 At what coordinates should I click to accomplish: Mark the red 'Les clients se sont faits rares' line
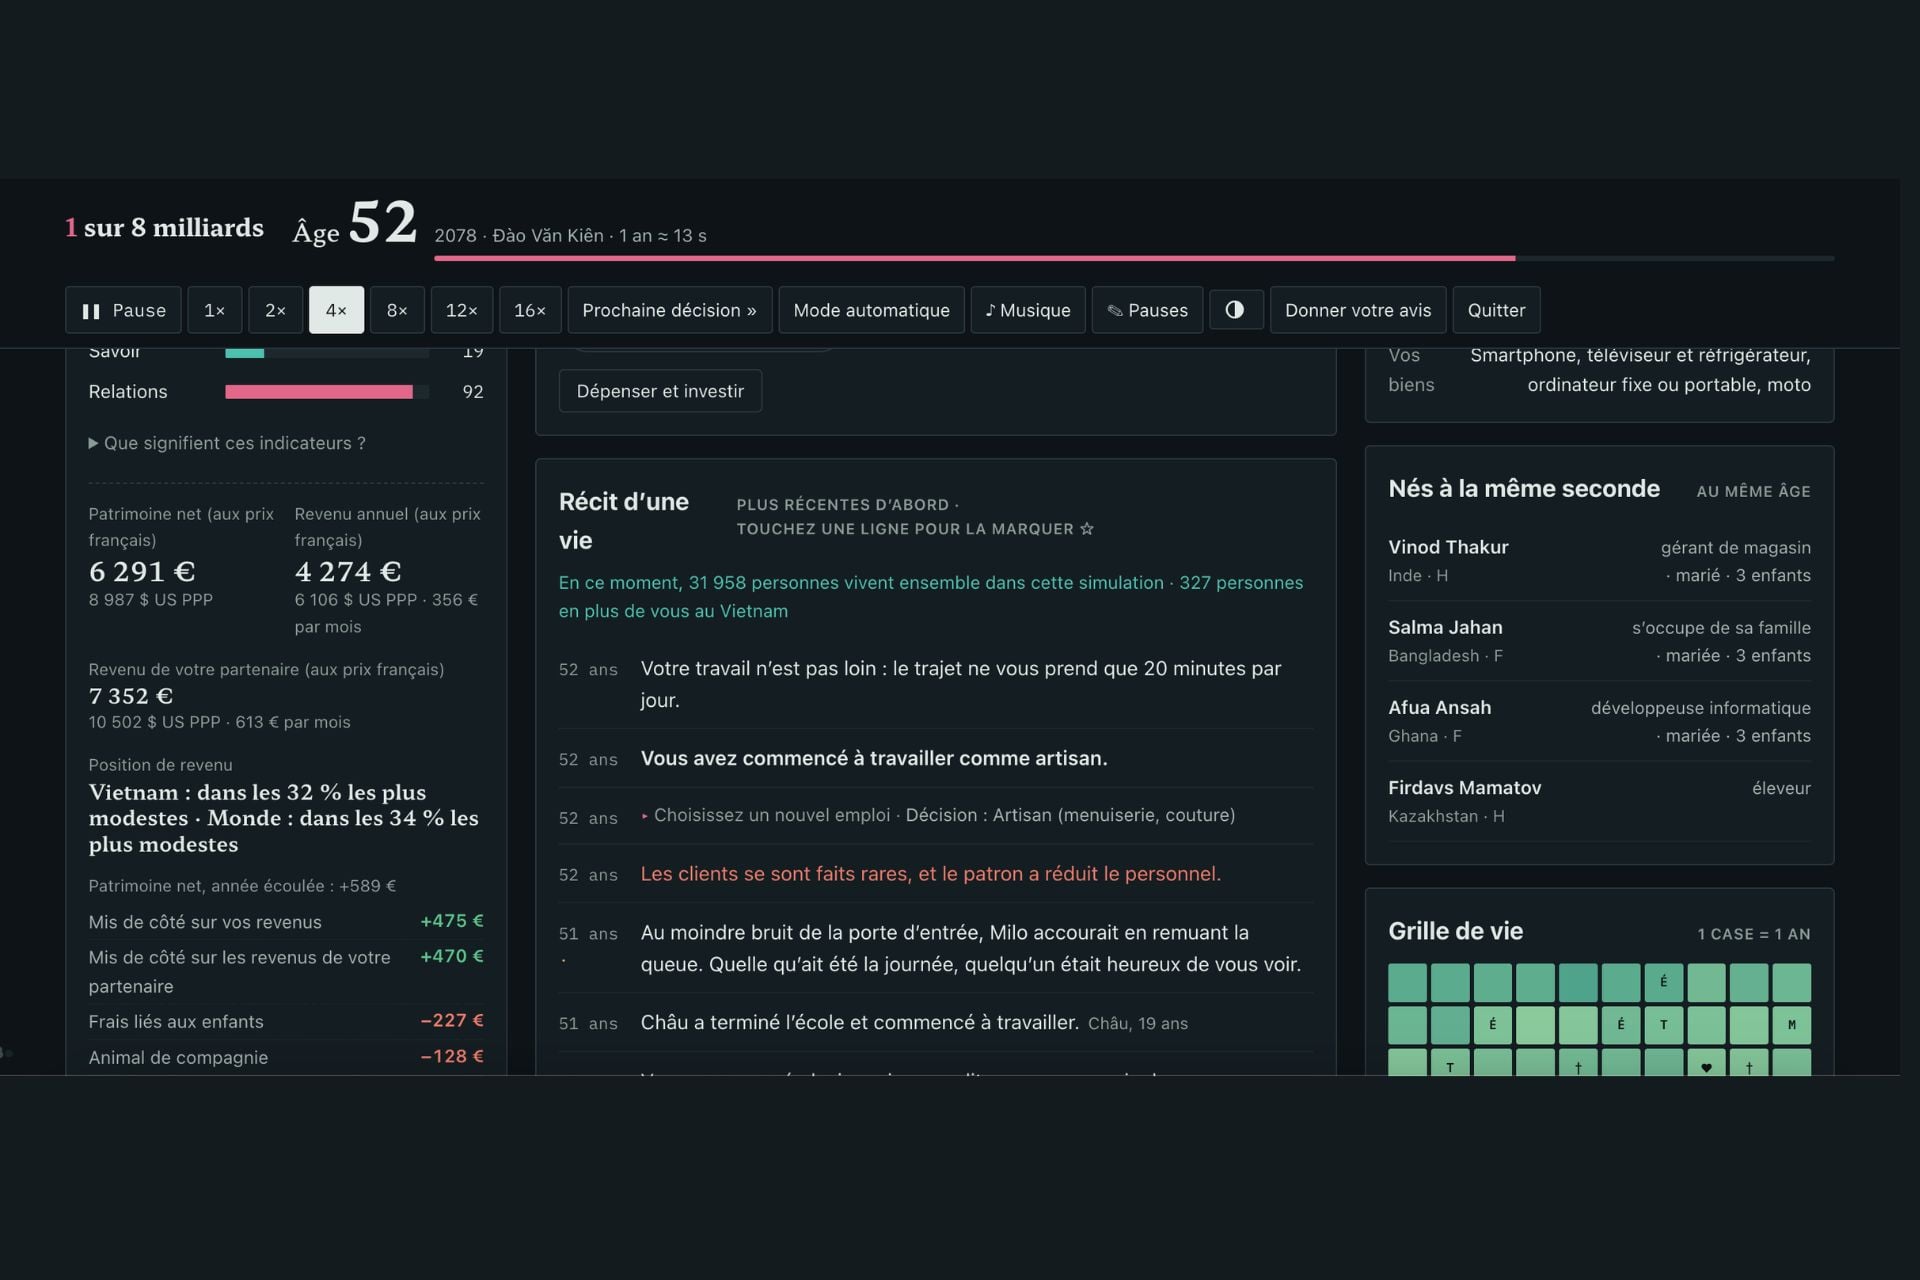[x=935, y=874]
